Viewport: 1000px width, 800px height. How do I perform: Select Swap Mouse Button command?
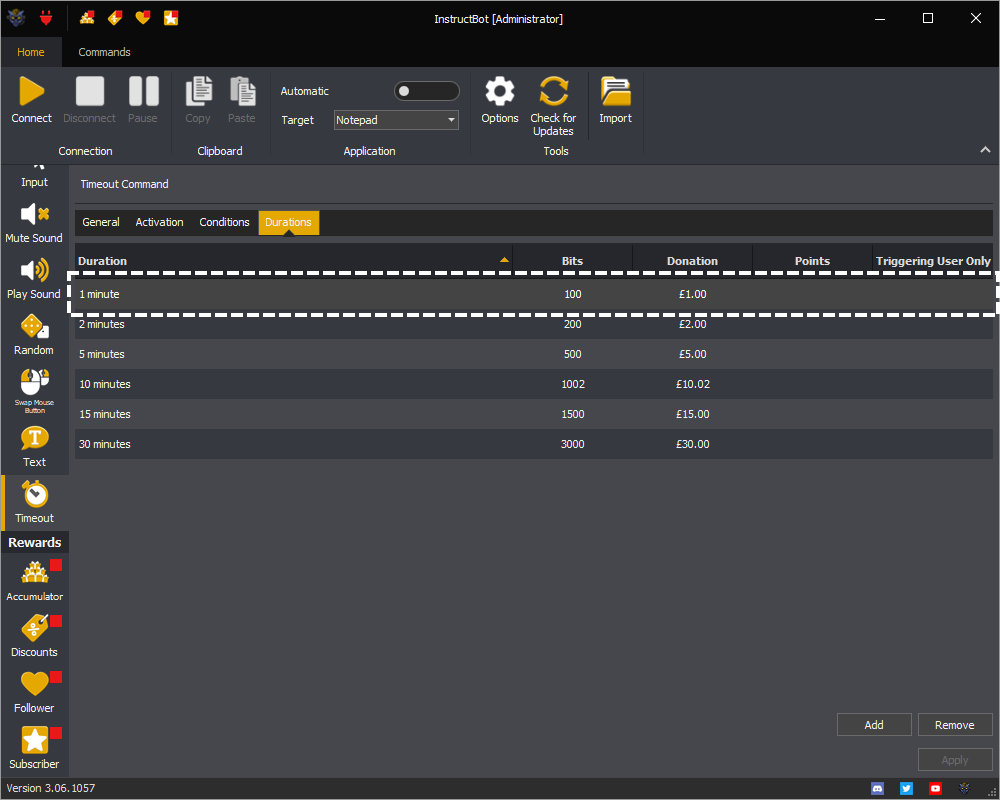34,392
